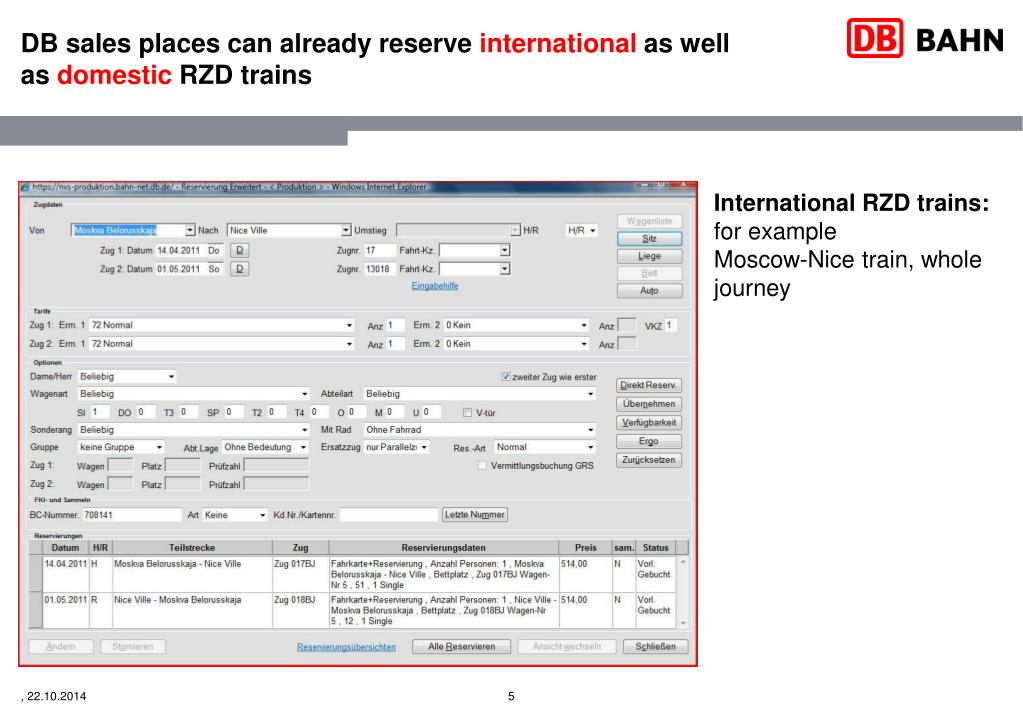Open Zug 2 Erm. 2 '0 Kein' dropdown

(x=583, y=344)
